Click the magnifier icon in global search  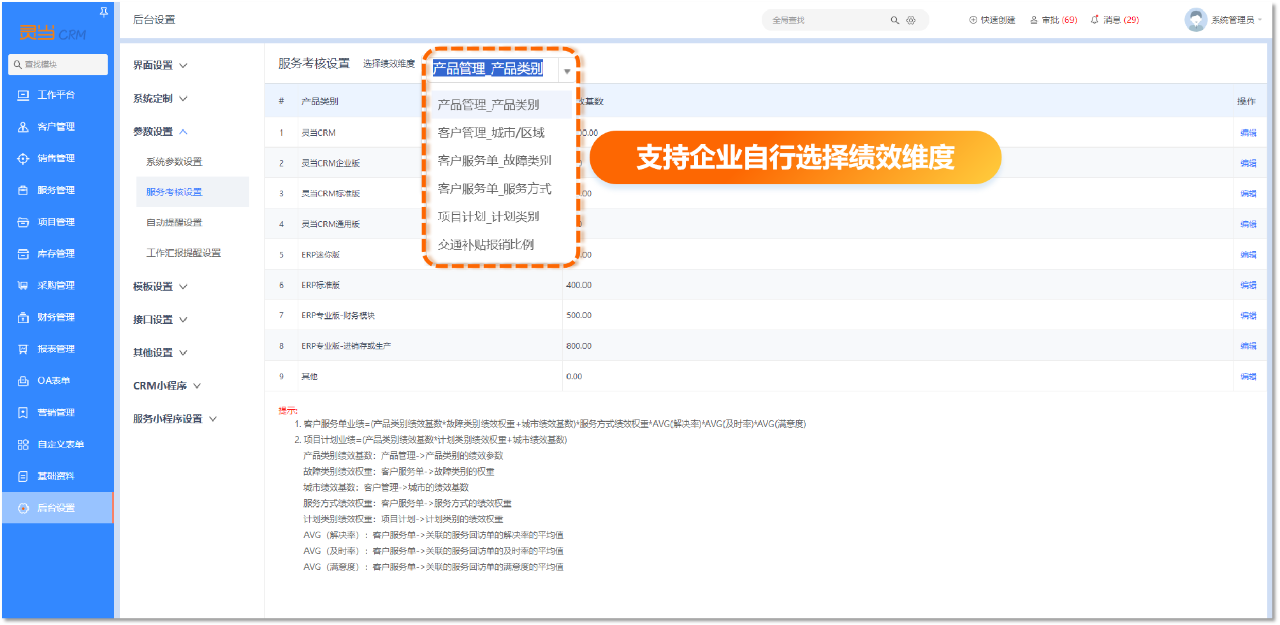[894, 20]
